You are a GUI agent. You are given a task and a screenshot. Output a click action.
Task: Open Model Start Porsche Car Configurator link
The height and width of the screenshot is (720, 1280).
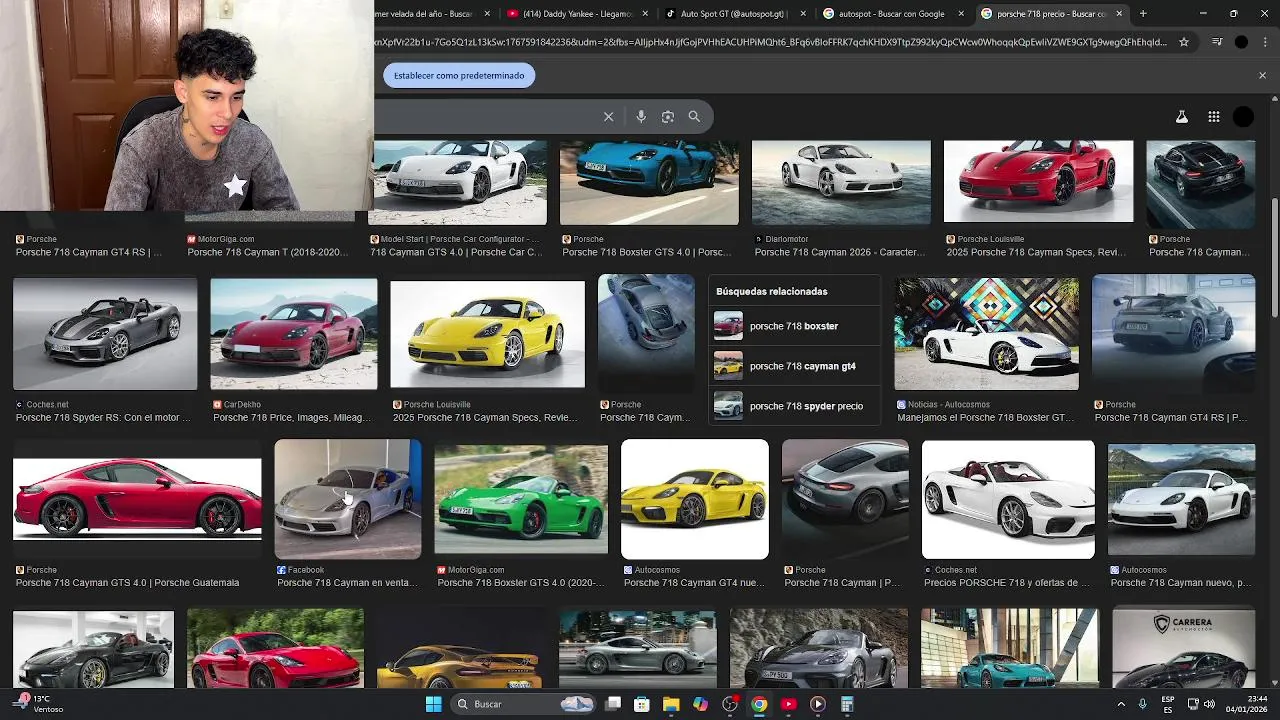(x=455, y=252)
